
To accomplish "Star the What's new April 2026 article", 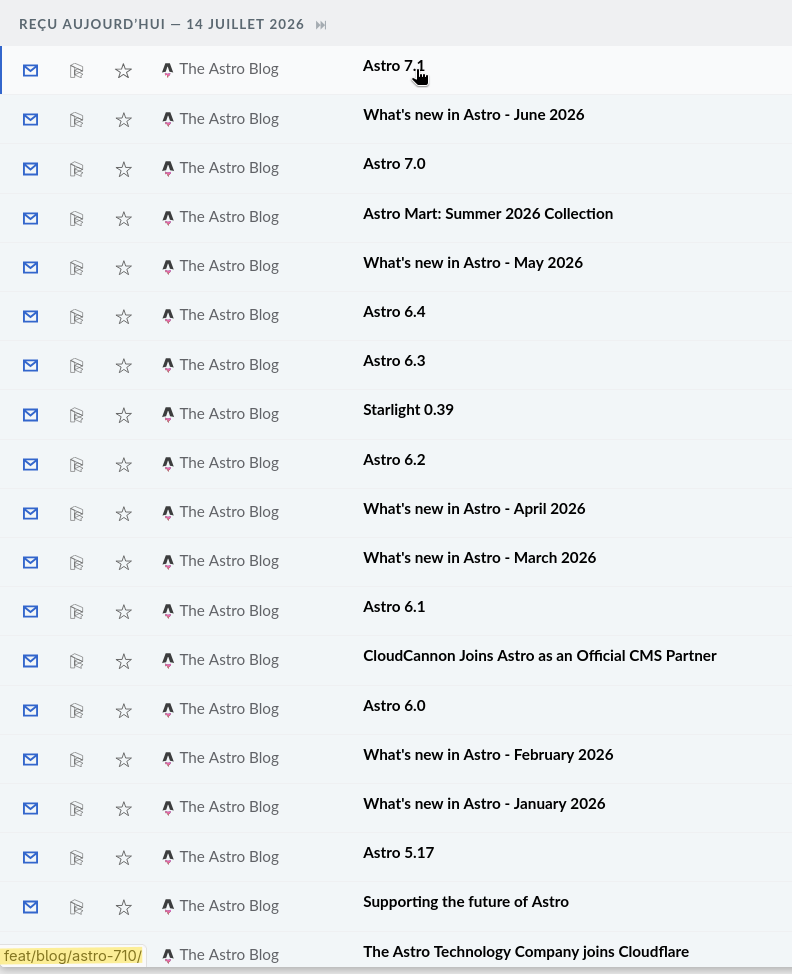I will point(124,513).
